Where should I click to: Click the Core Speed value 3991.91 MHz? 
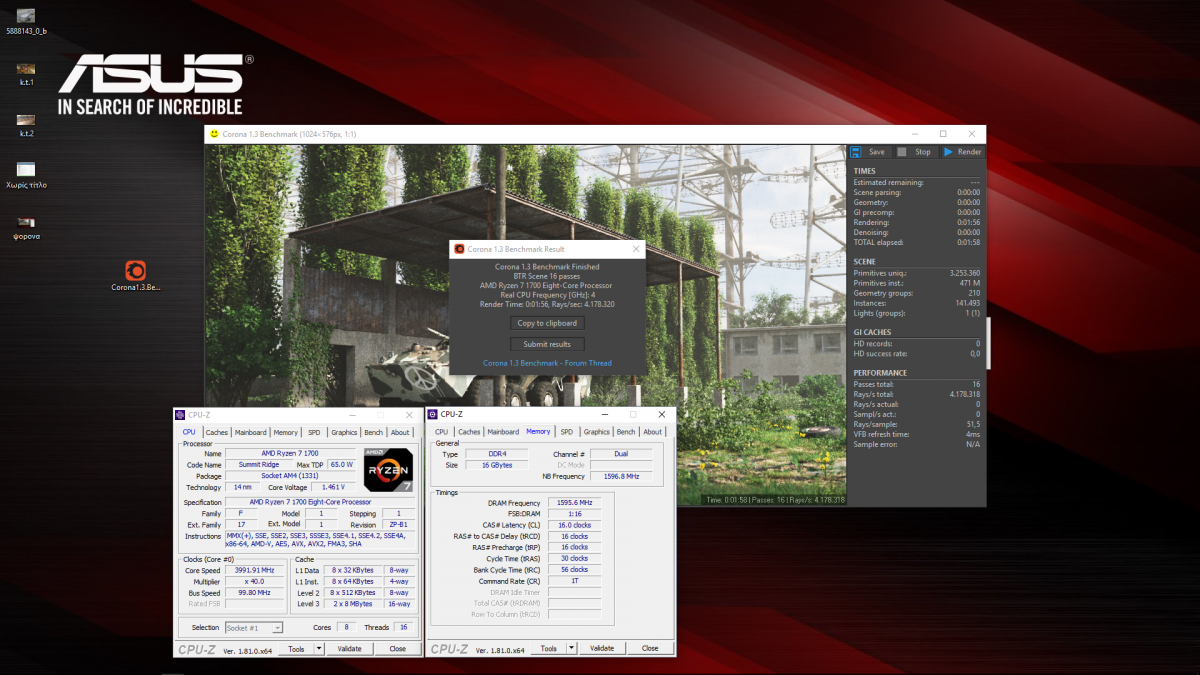click(x=253, y=570)
